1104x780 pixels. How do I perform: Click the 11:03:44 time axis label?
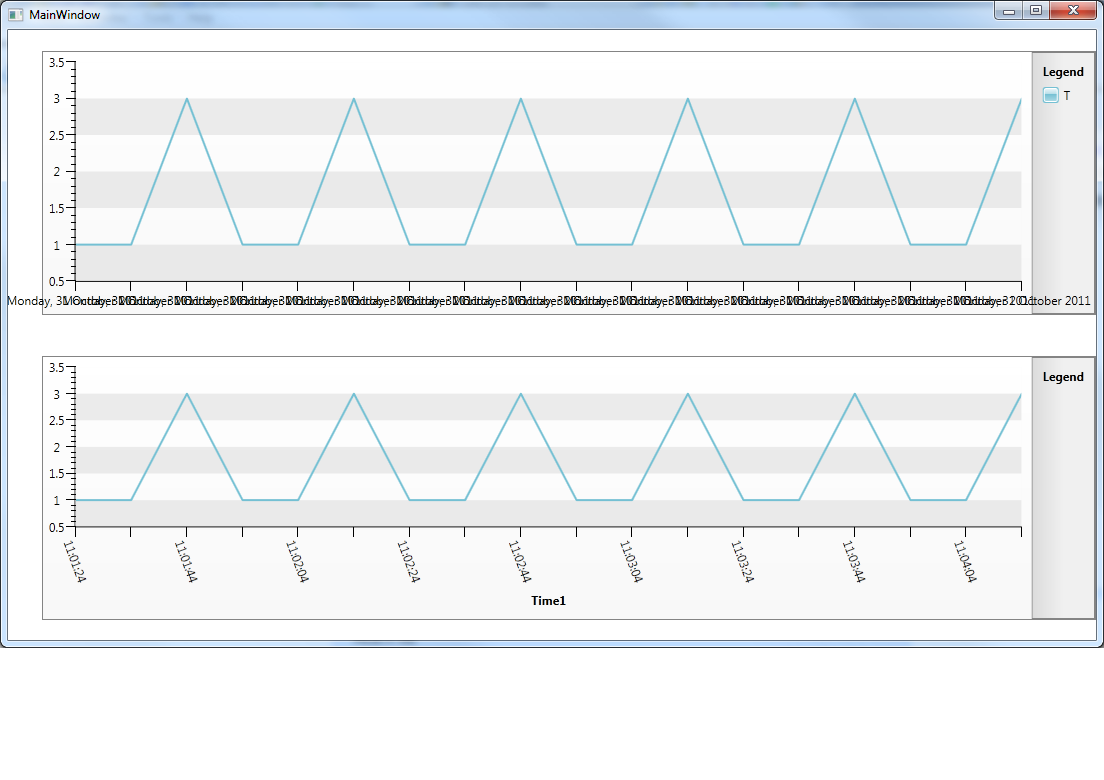point(853,561)
